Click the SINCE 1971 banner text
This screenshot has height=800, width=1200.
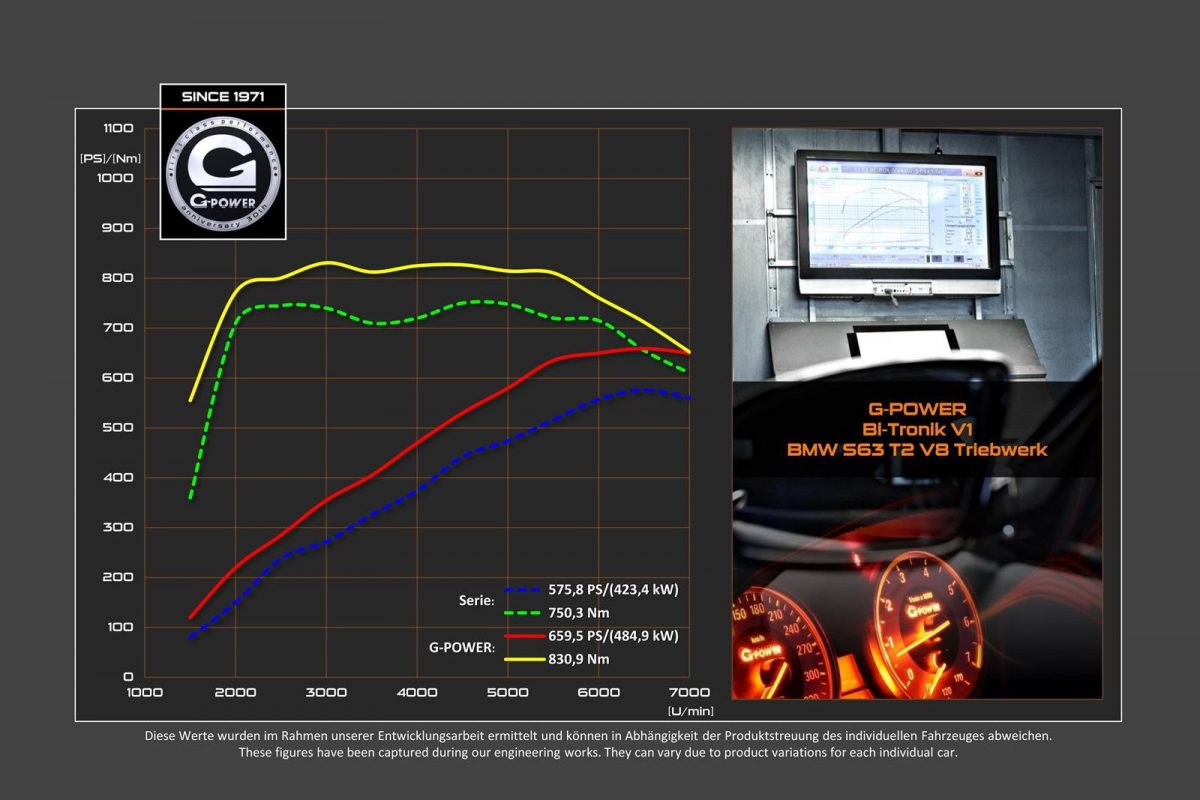click(x=223, y=97)
